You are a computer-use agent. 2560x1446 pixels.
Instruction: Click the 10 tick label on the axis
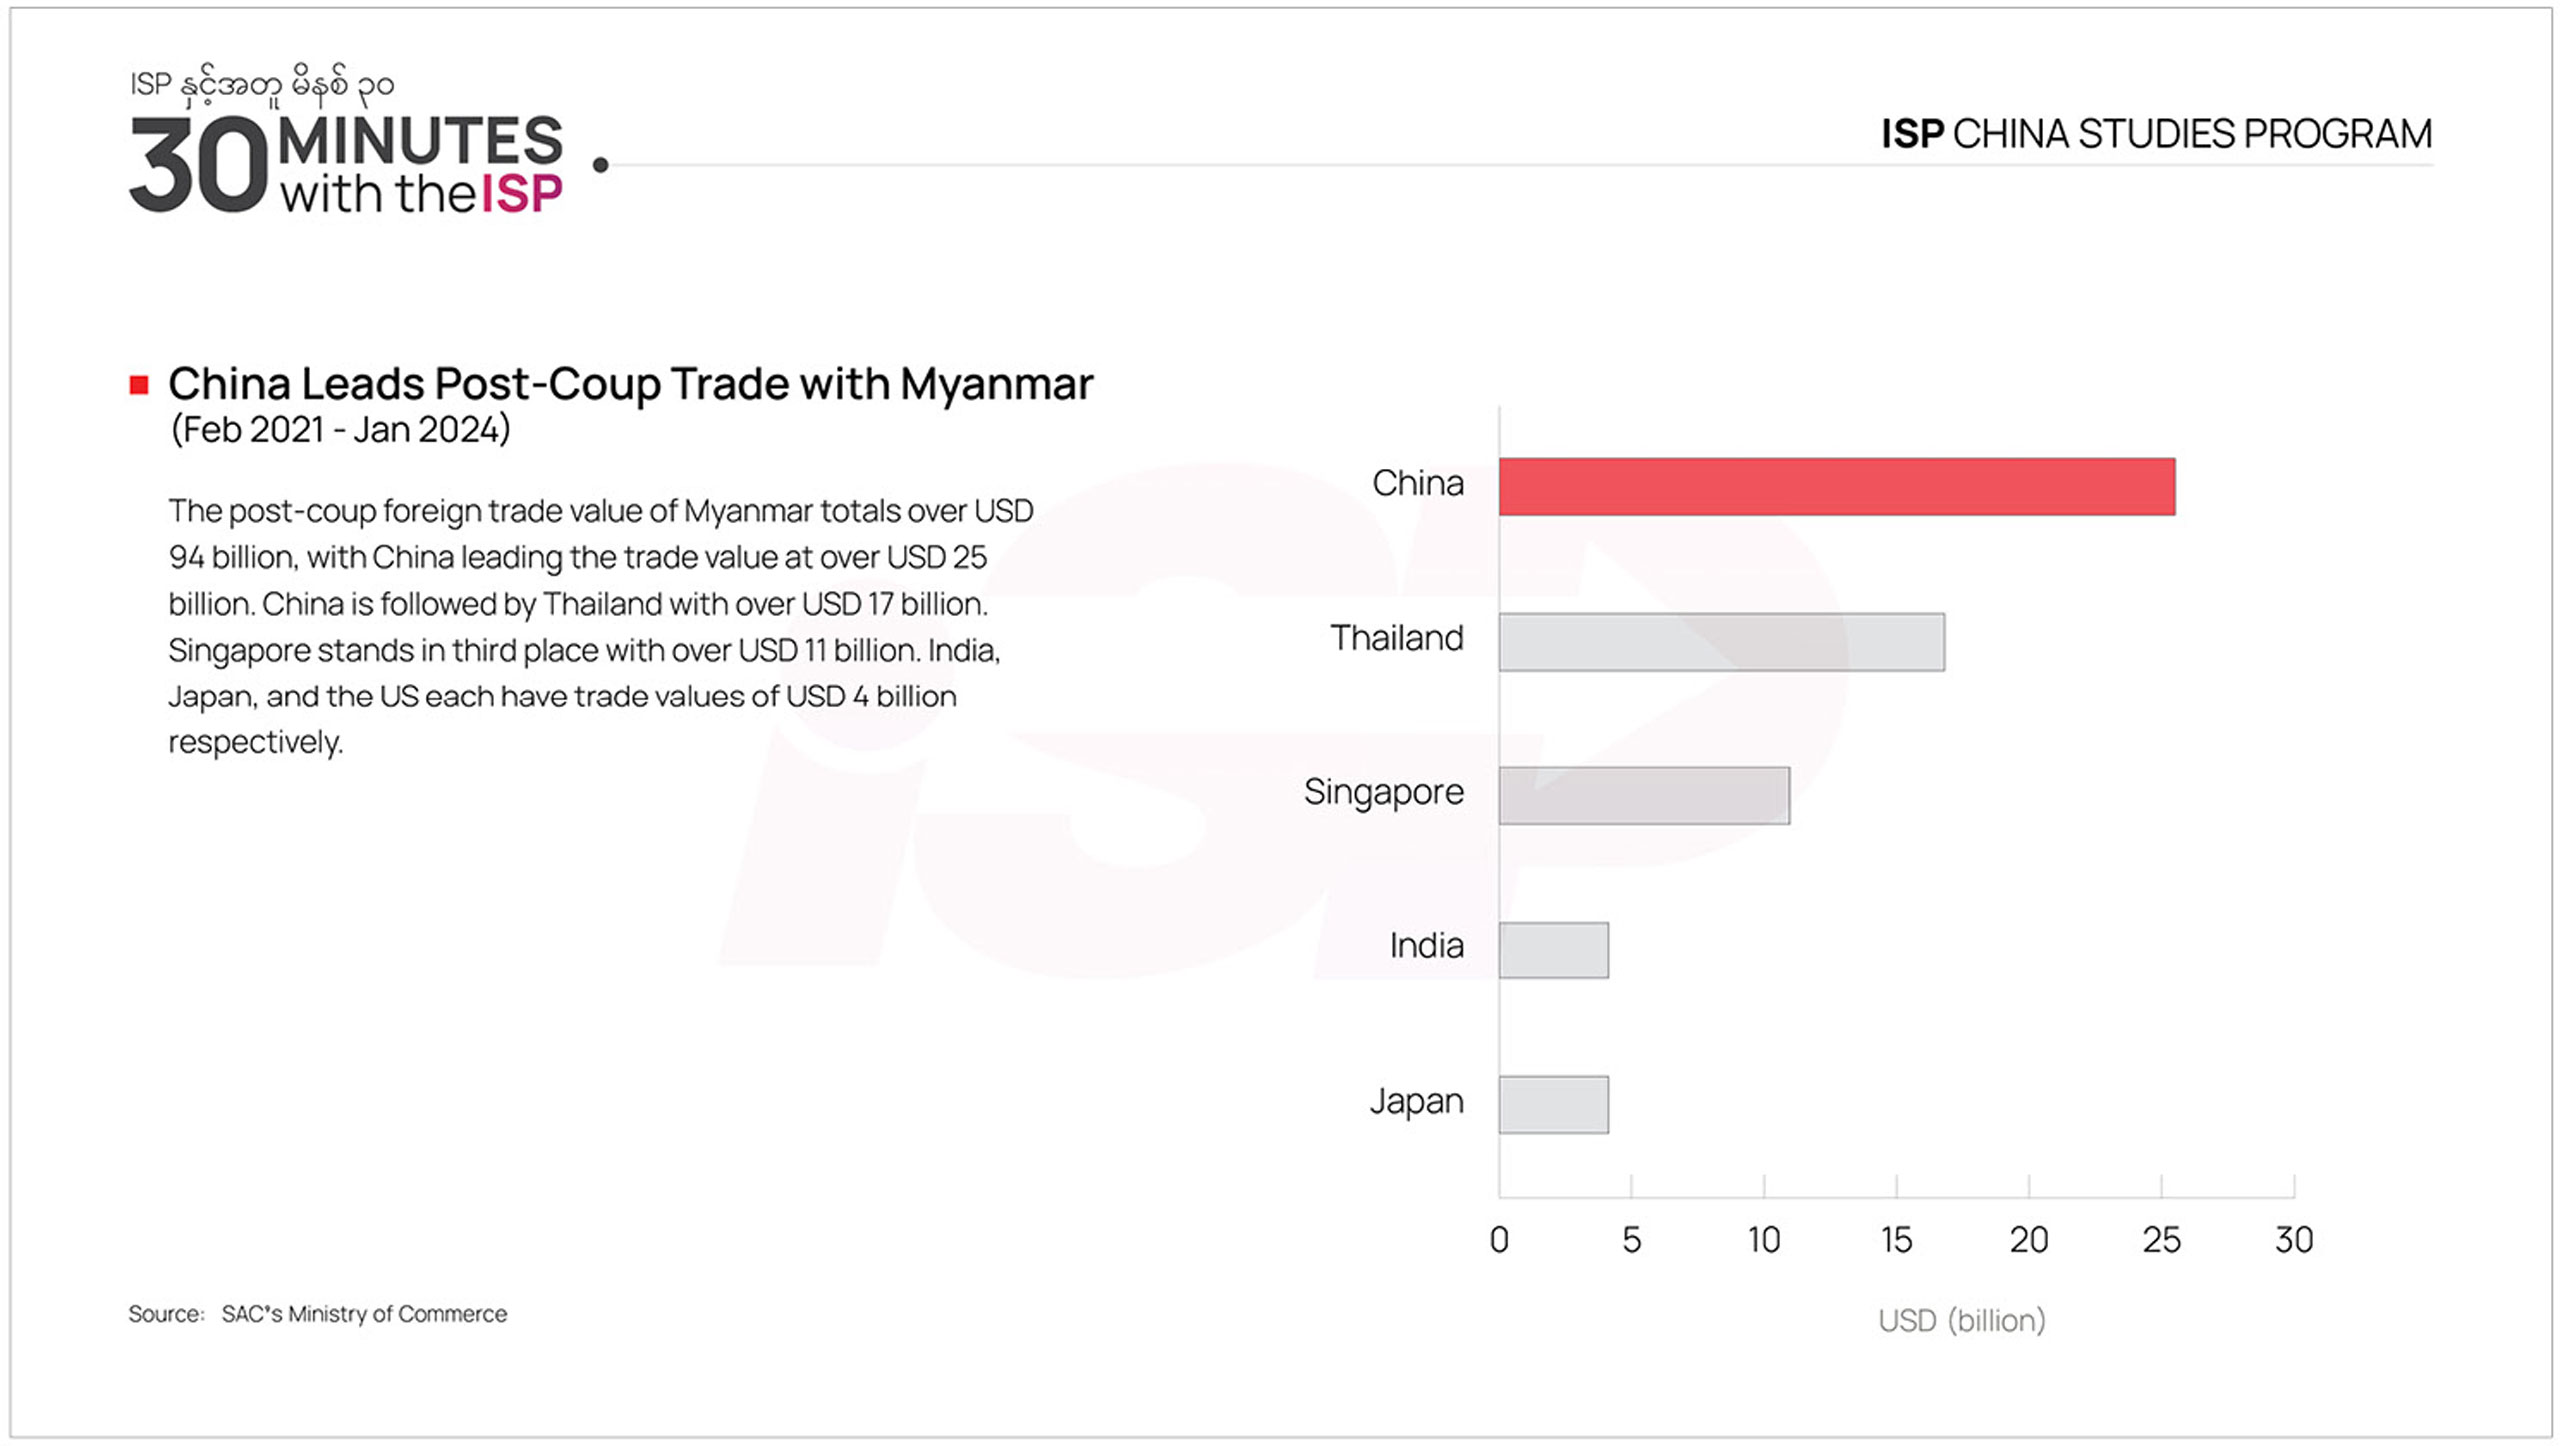1763,1240
